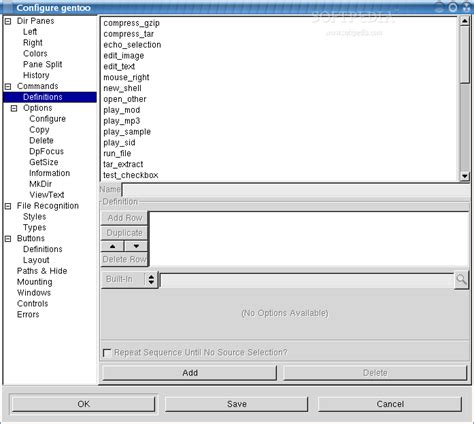Select play_mod in command list
The width and height of the screenshot is (474, 424).
(x=122, y=110)
